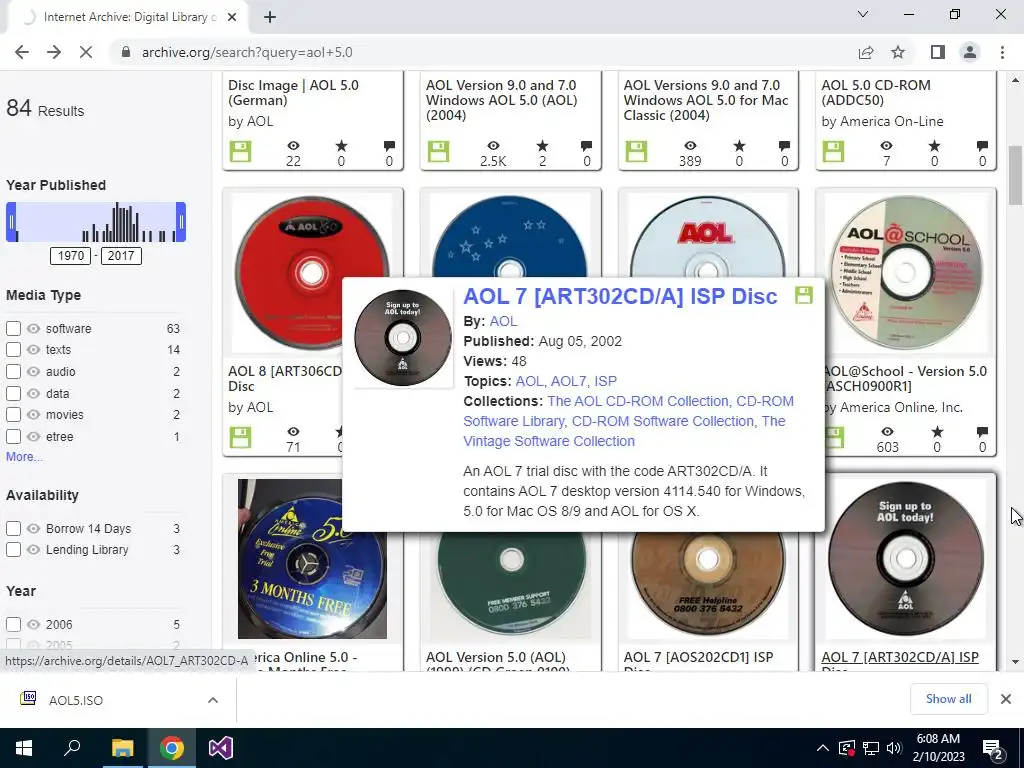Close the Internet Archive tab
The image size is (1024, 768).
coord(232,18)
